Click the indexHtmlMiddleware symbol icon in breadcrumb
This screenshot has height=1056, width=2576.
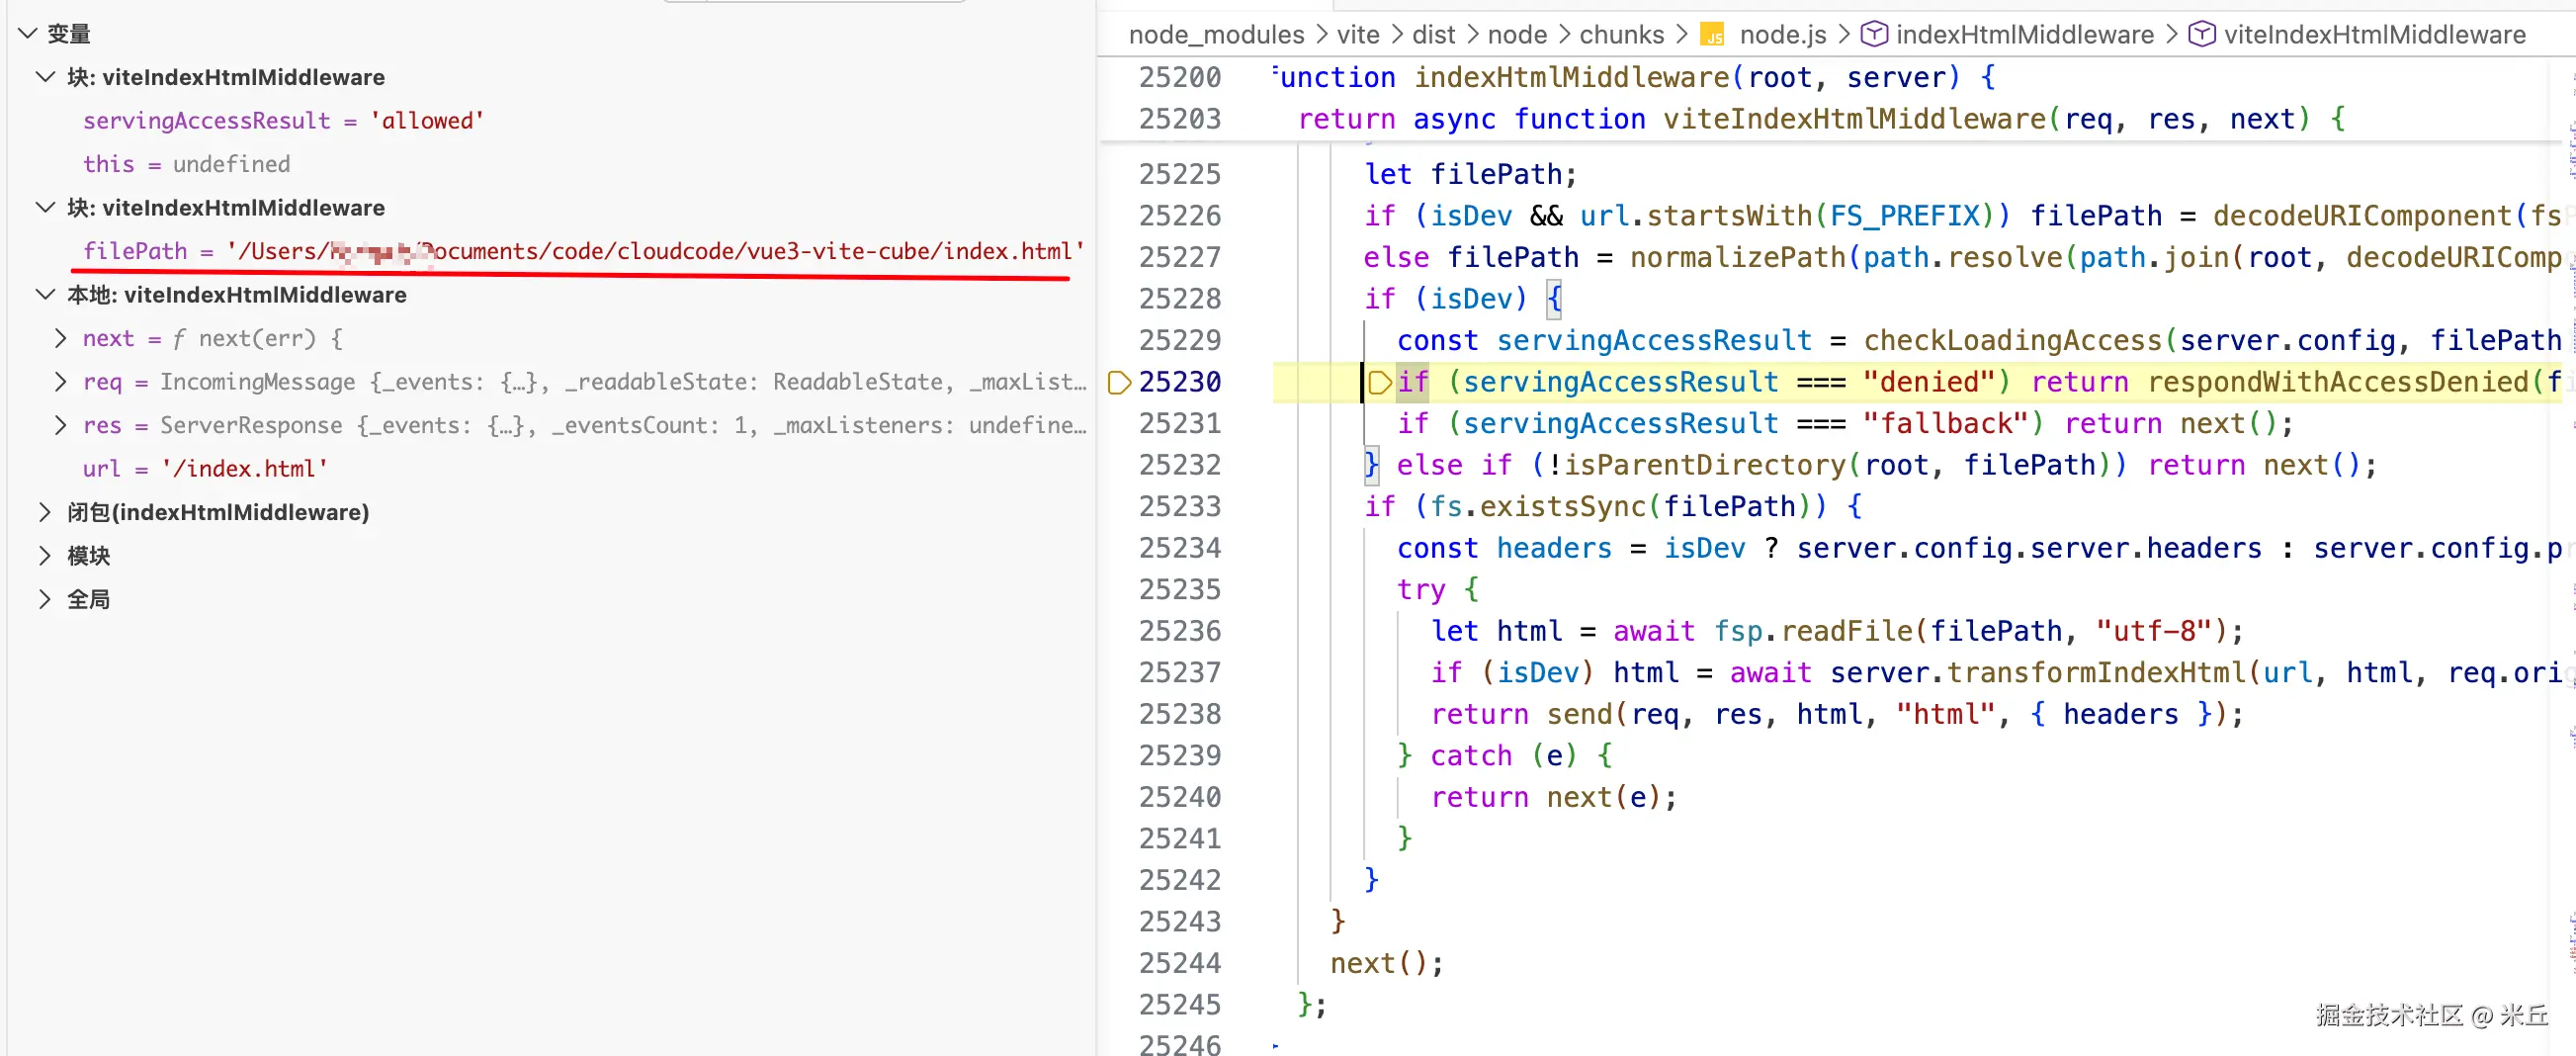1874,35
